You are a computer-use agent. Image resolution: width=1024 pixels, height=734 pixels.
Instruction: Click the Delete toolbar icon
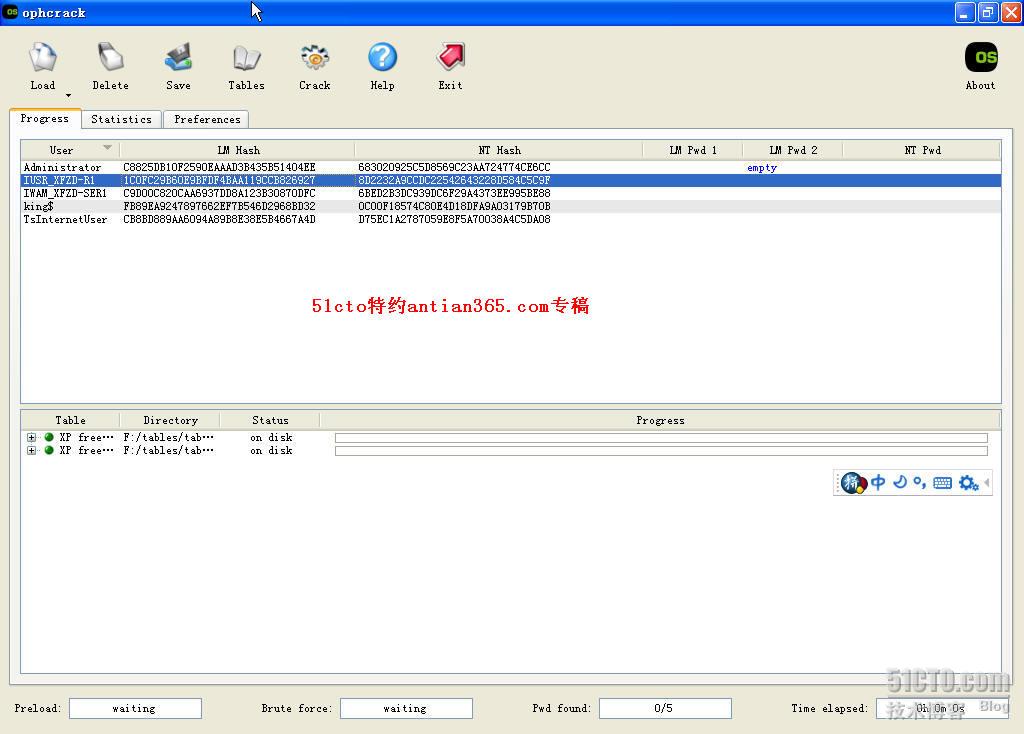[x=110, y=59]
